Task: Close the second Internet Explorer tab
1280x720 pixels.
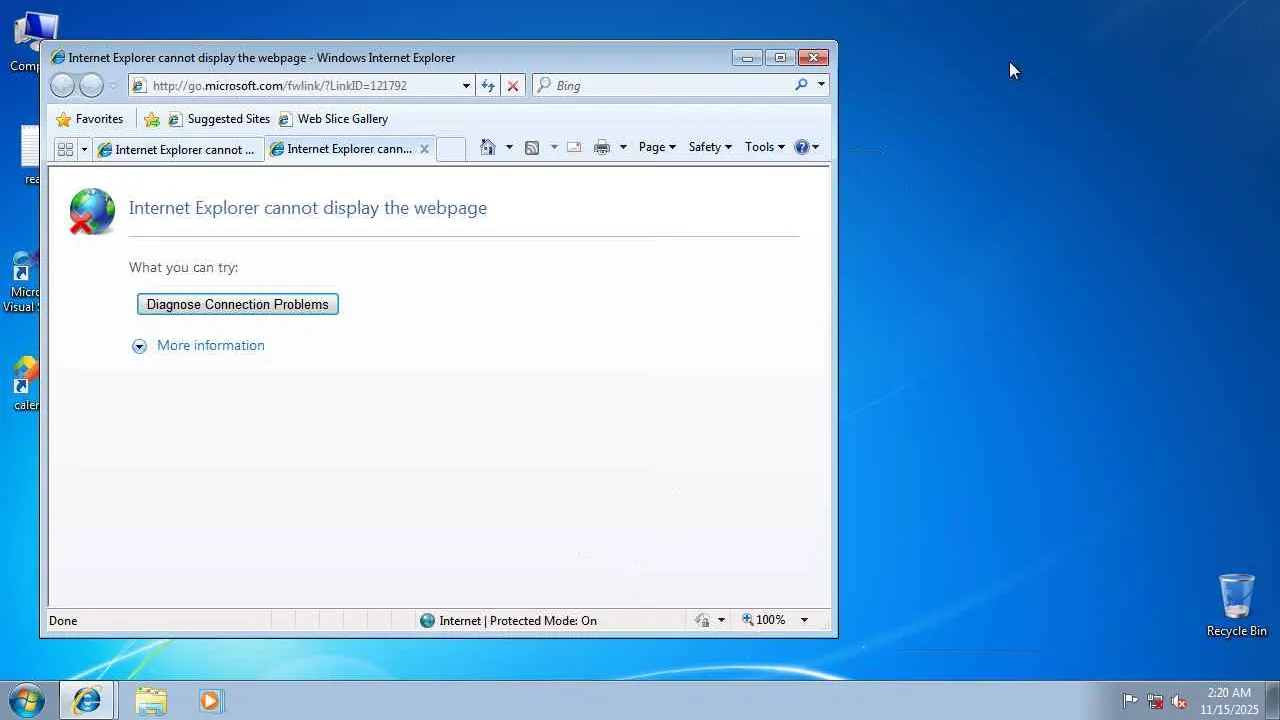Action: click(424, 149)
